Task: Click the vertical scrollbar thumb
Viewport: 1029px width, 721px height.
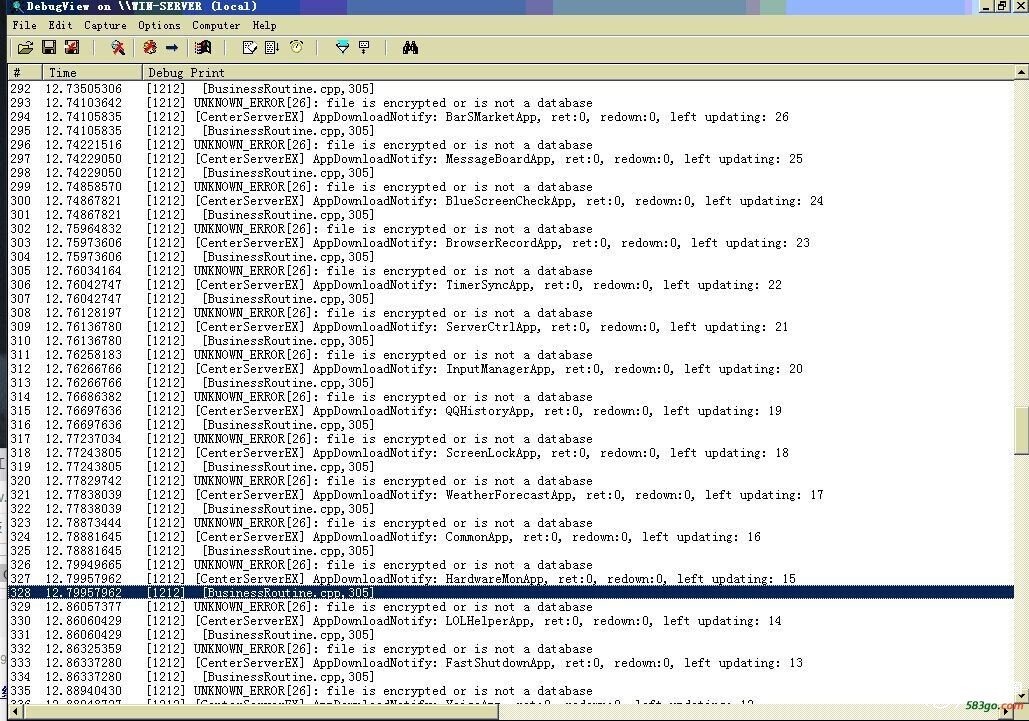Action: (x=1021, y=430)
